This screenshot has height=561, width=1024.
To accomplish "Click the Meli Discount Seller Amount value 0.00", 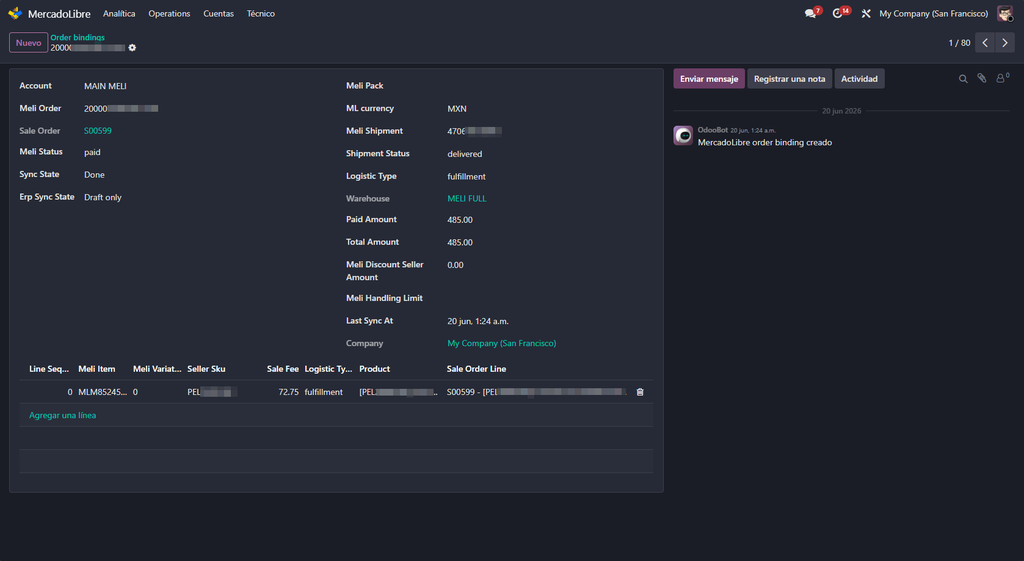I will [x=455, y=265].
